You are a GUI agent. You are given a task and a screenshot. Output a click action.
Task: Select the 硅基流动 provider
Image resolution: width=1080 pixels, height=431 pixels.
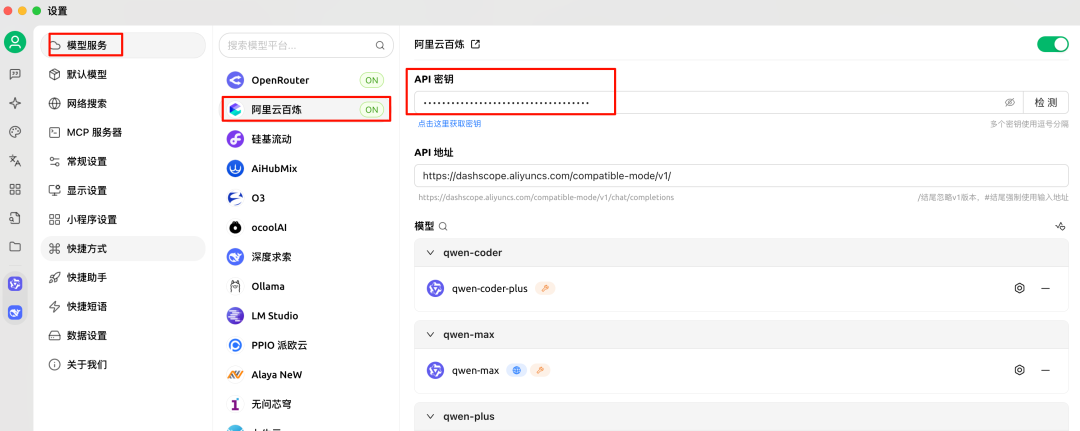pos(271,139)
